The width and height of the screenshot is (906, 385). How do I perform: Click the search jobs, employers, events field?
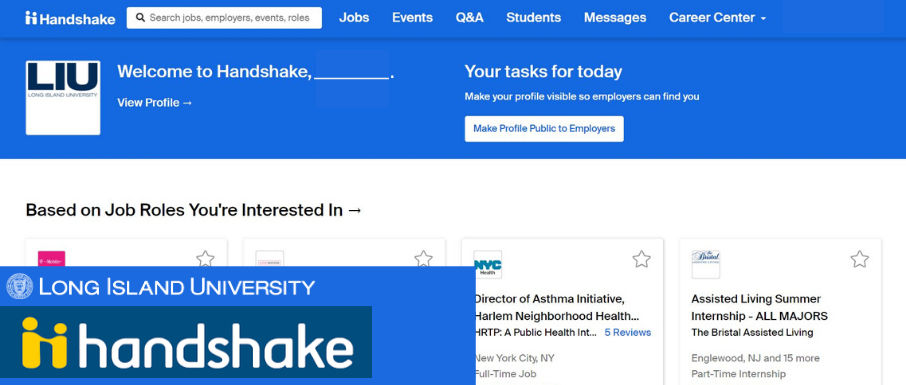coord(225,18)
